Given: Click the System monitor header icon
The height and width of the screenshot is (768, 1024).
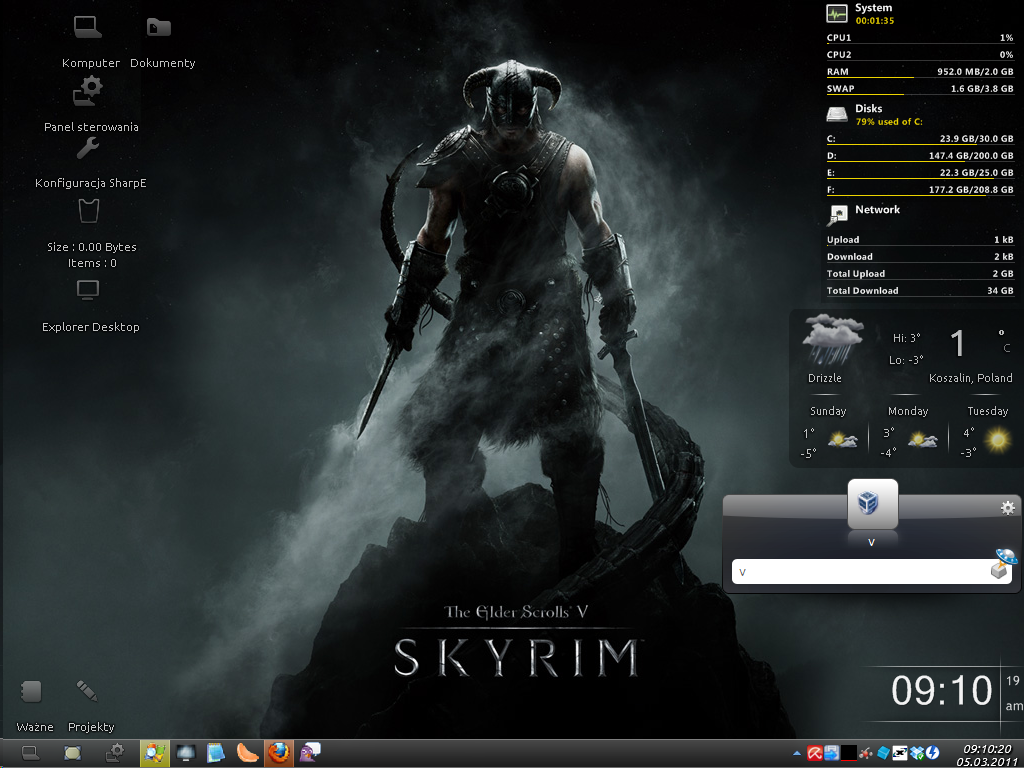Looking at the screenshot, I should pyautogui.click(x=837, y=14).
